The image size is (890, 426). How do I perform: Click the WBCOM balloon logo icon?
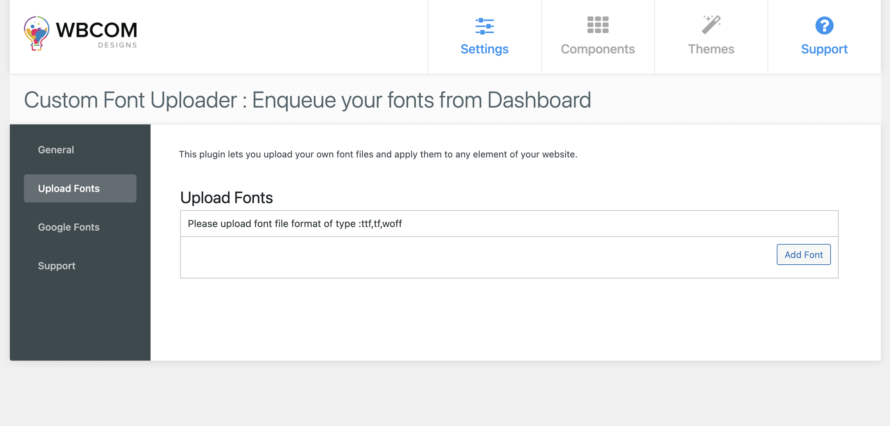click(x=38, y=32)
